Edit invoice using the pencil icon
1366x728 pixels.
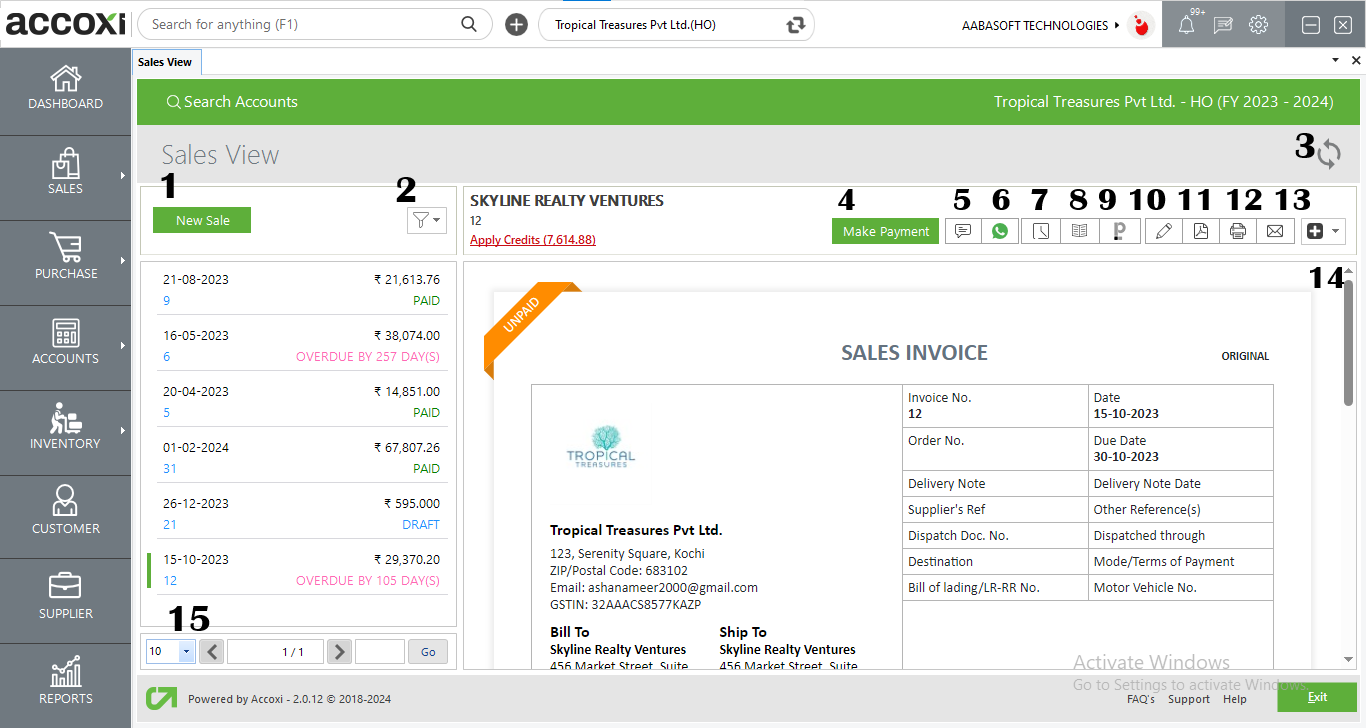[x=1163, y=231]
